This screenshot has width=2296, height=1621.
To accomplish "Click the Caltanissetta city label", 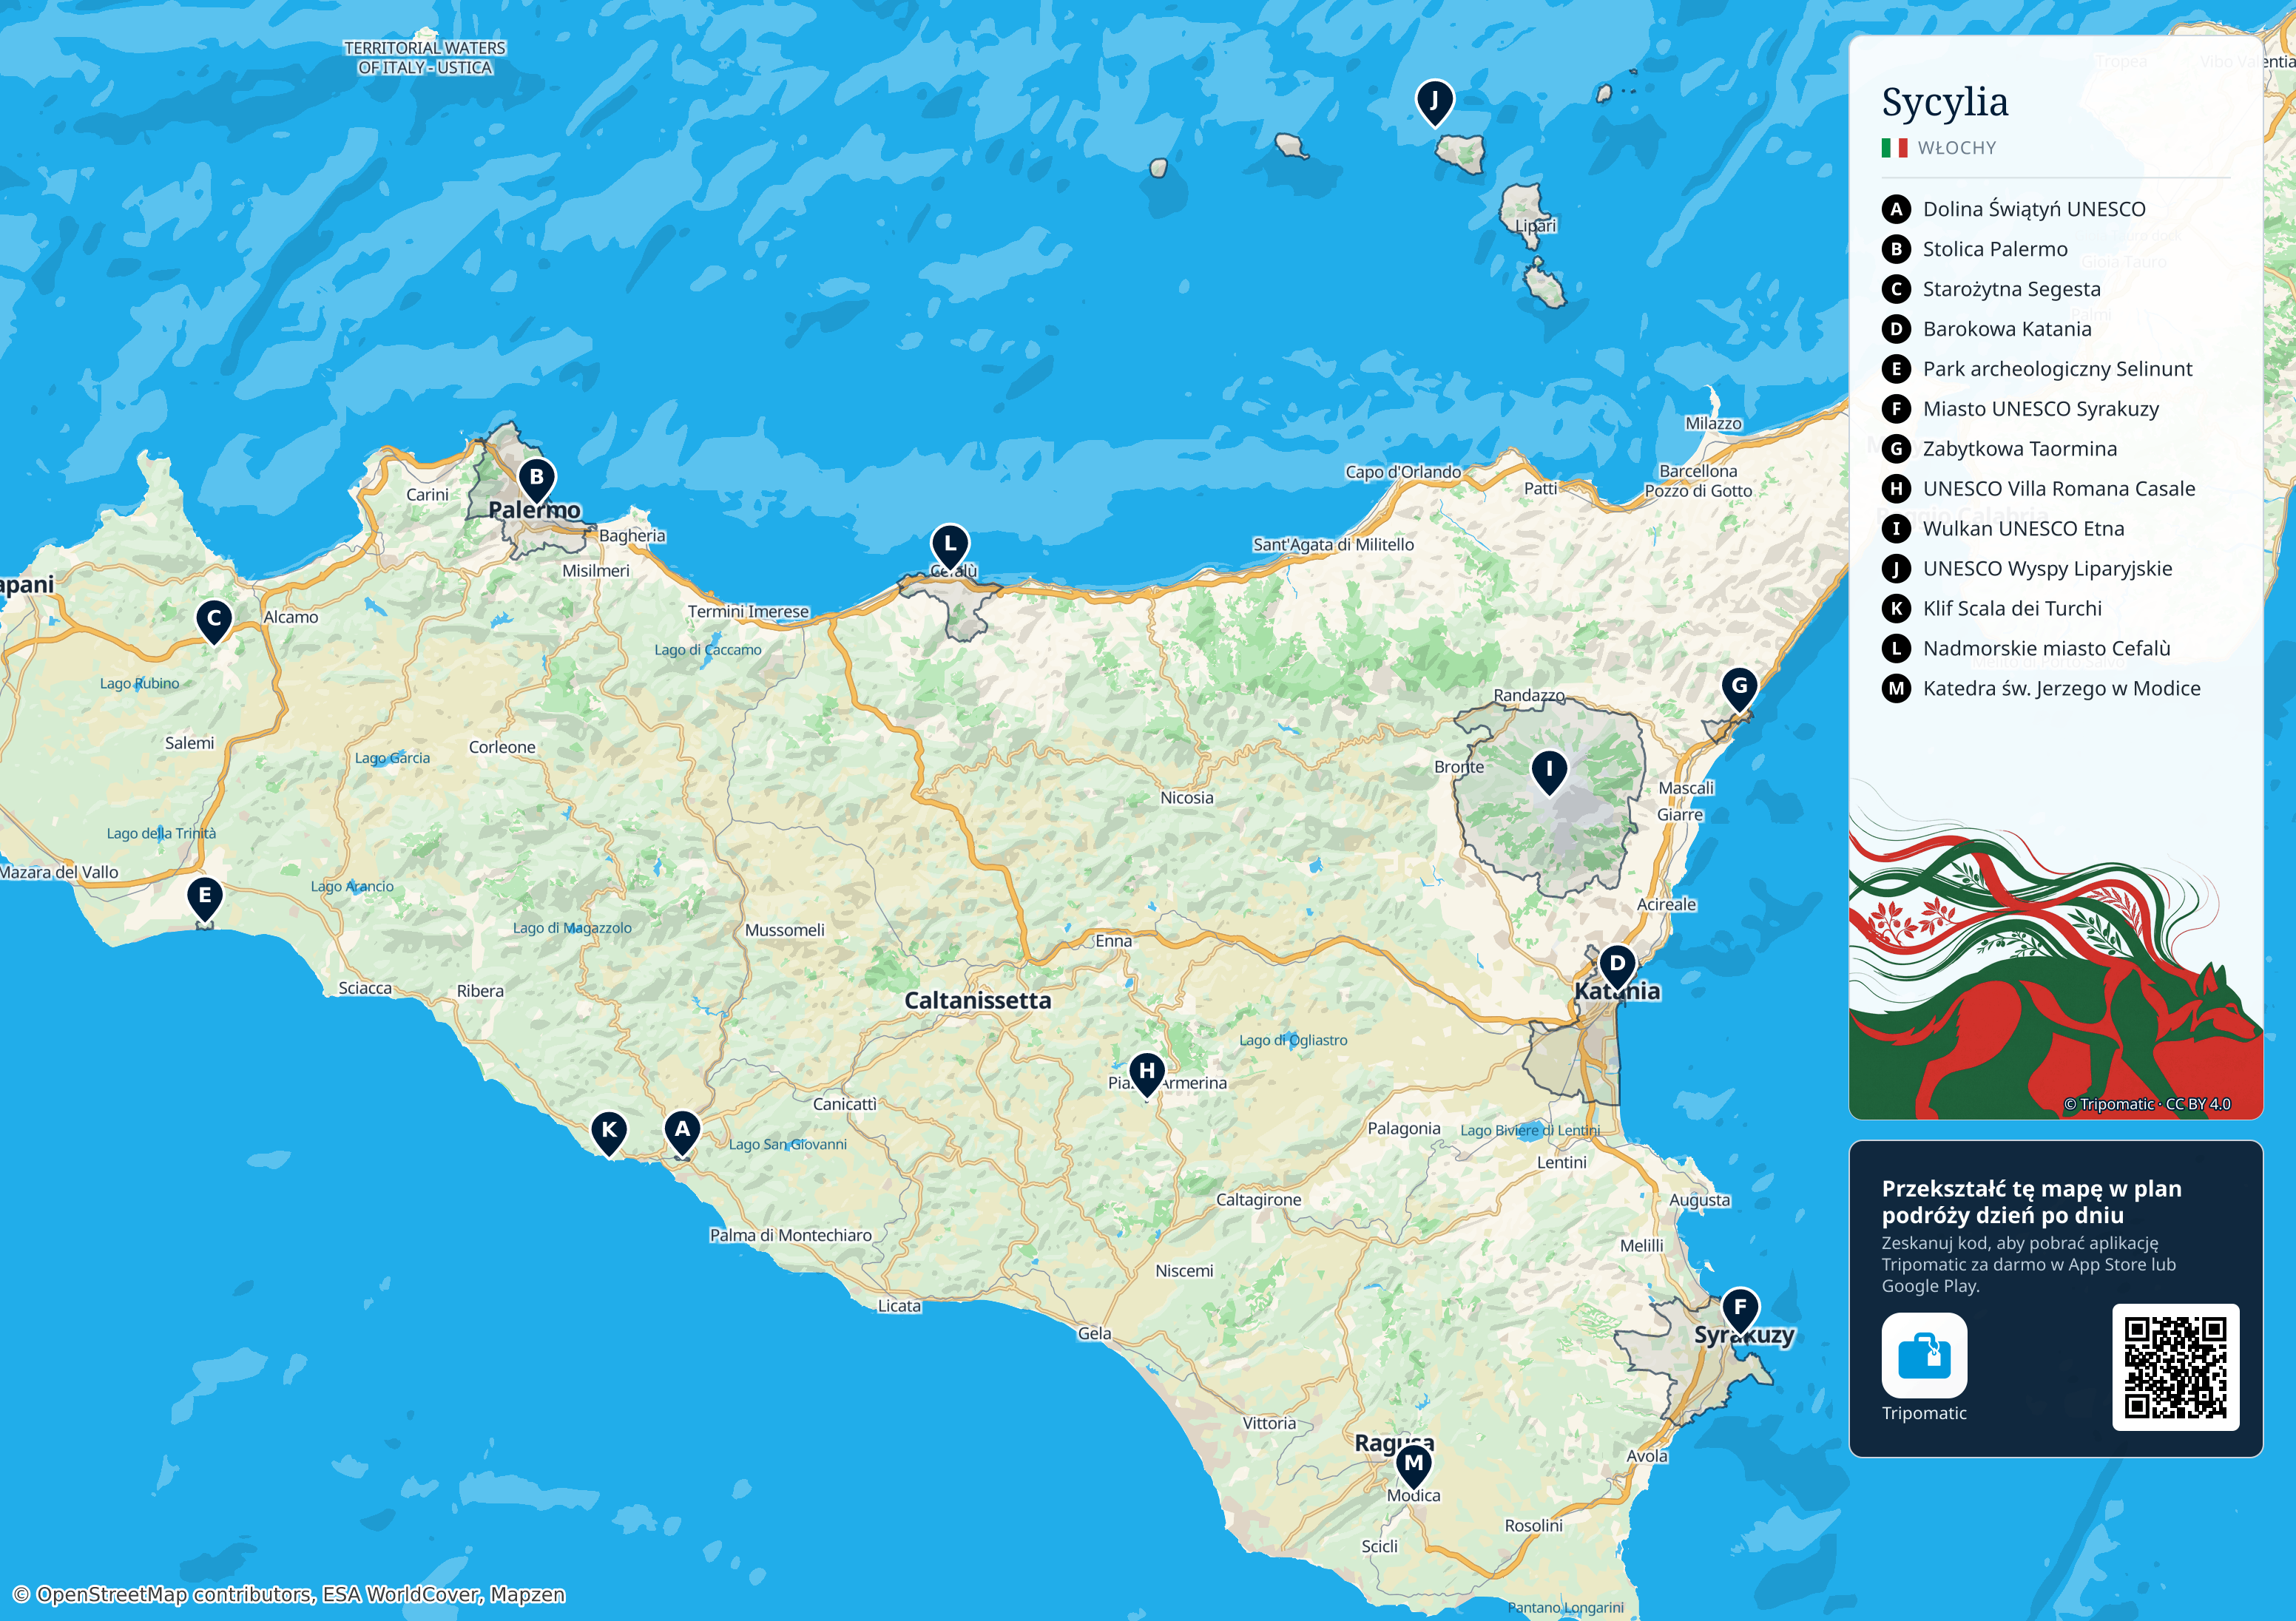I will [x=978, y=1000].
